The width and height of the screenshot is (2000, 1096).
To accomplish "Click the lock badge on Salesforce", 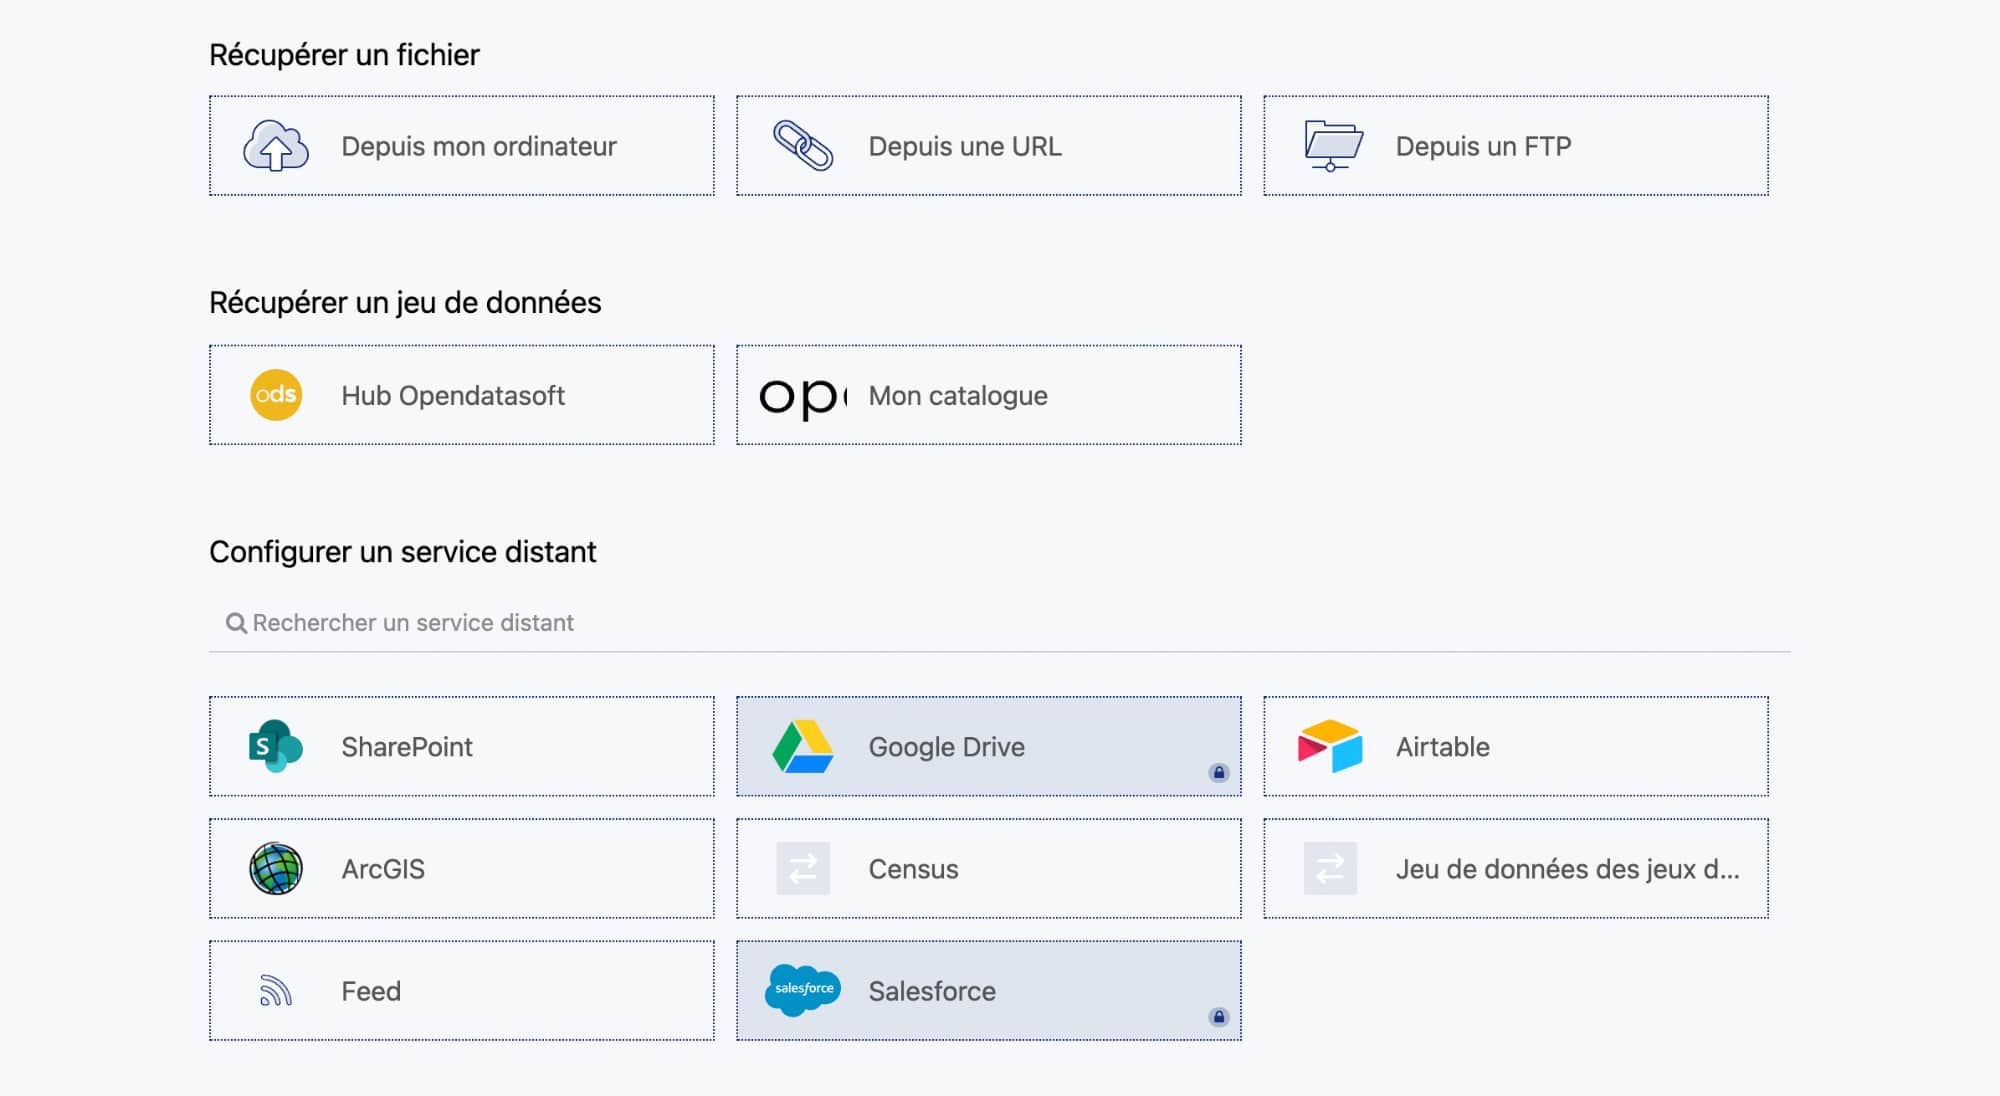I will point(1218,1017).
